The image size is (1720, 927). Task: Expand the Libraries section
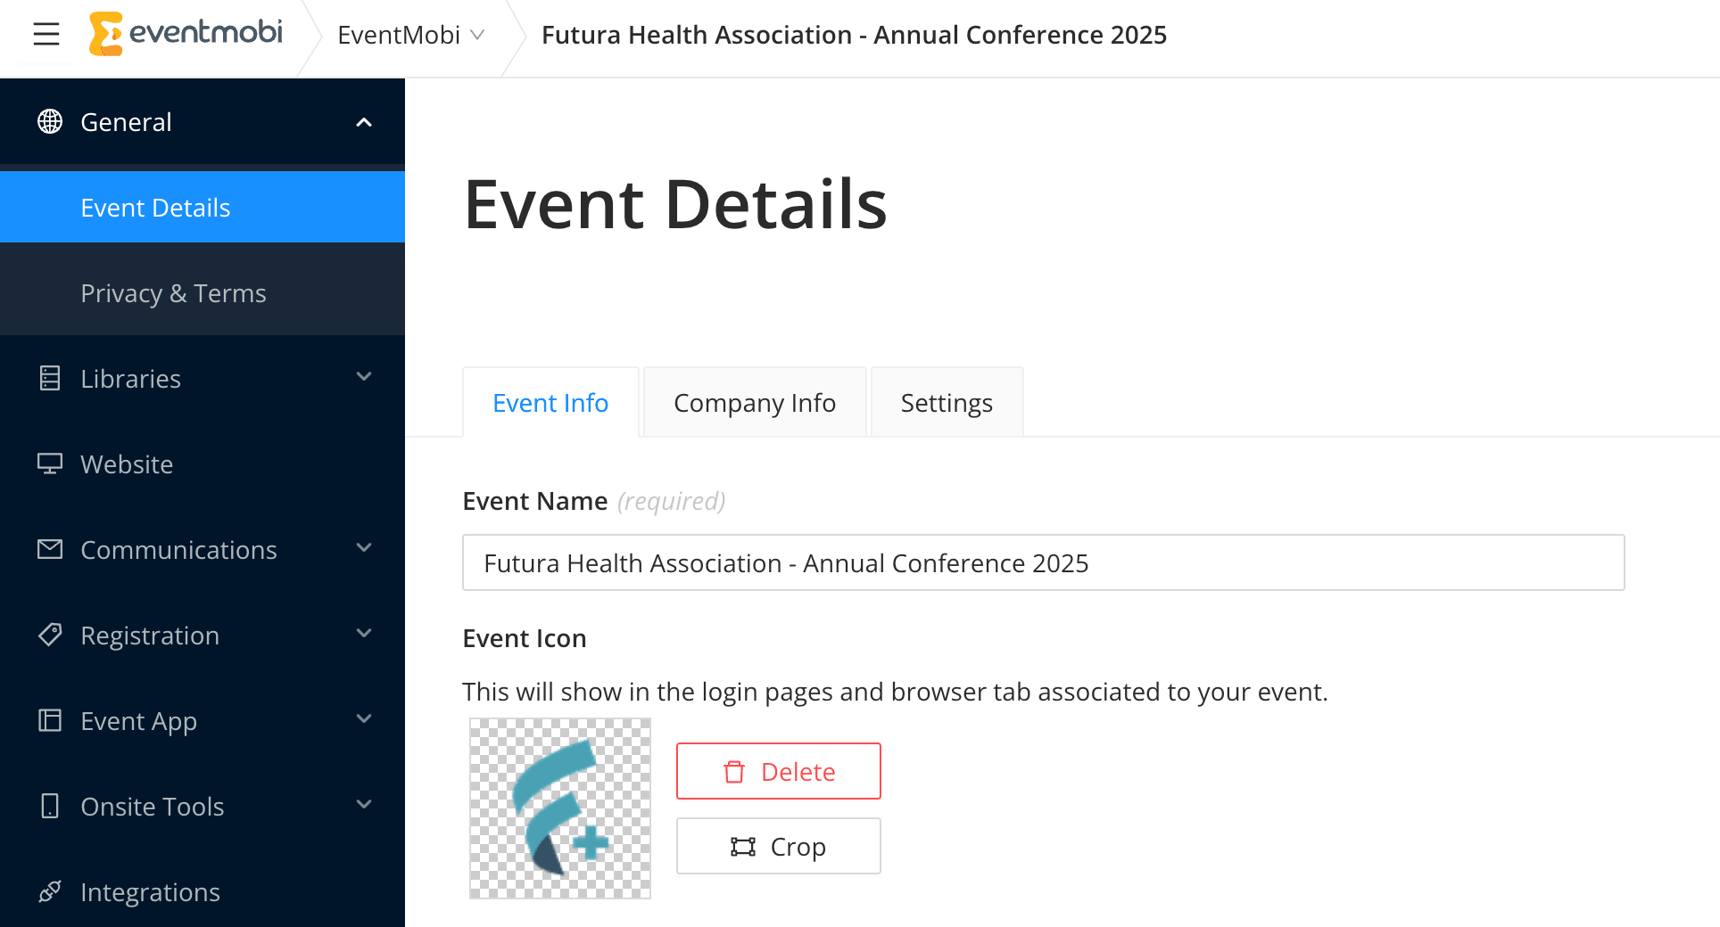[x=363, y=378]
